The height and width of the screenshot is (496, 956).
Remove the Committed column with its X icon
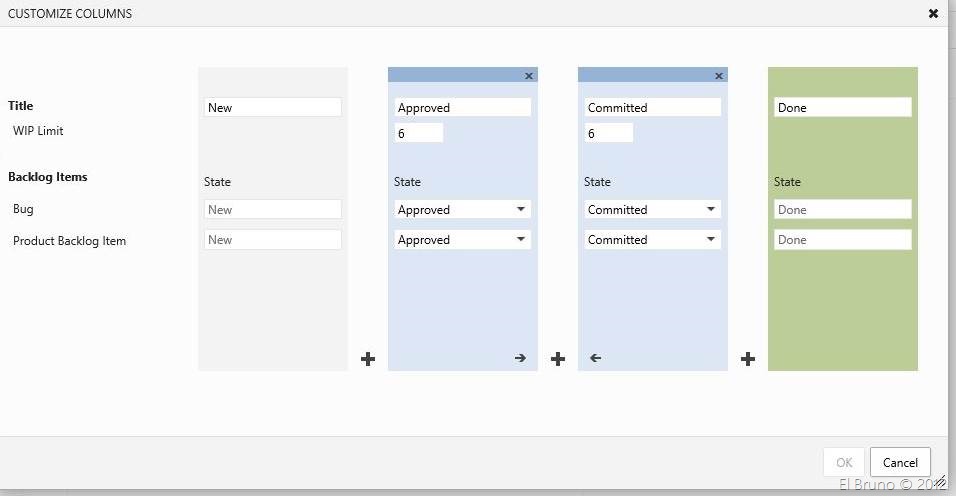(718, 76)
